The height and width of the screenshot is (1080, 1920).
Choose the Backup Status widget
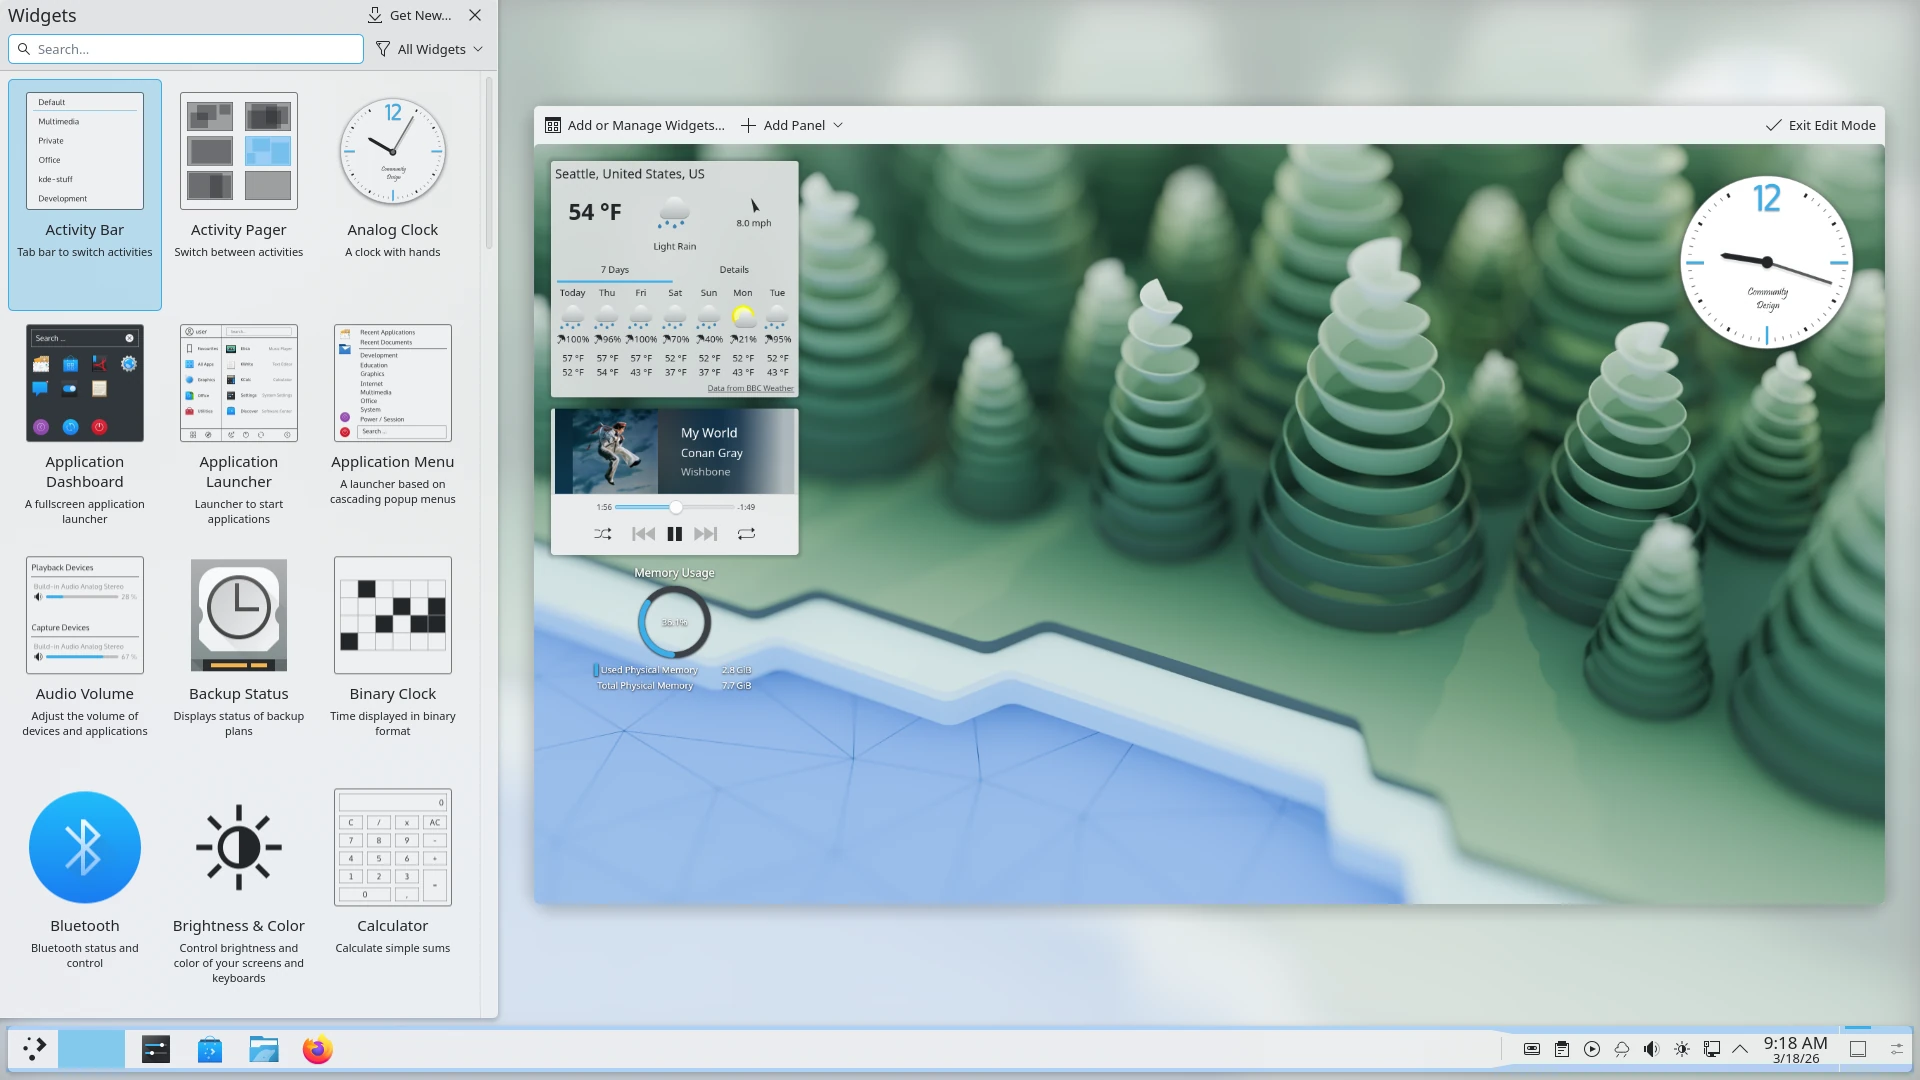[x=239, y=659]
